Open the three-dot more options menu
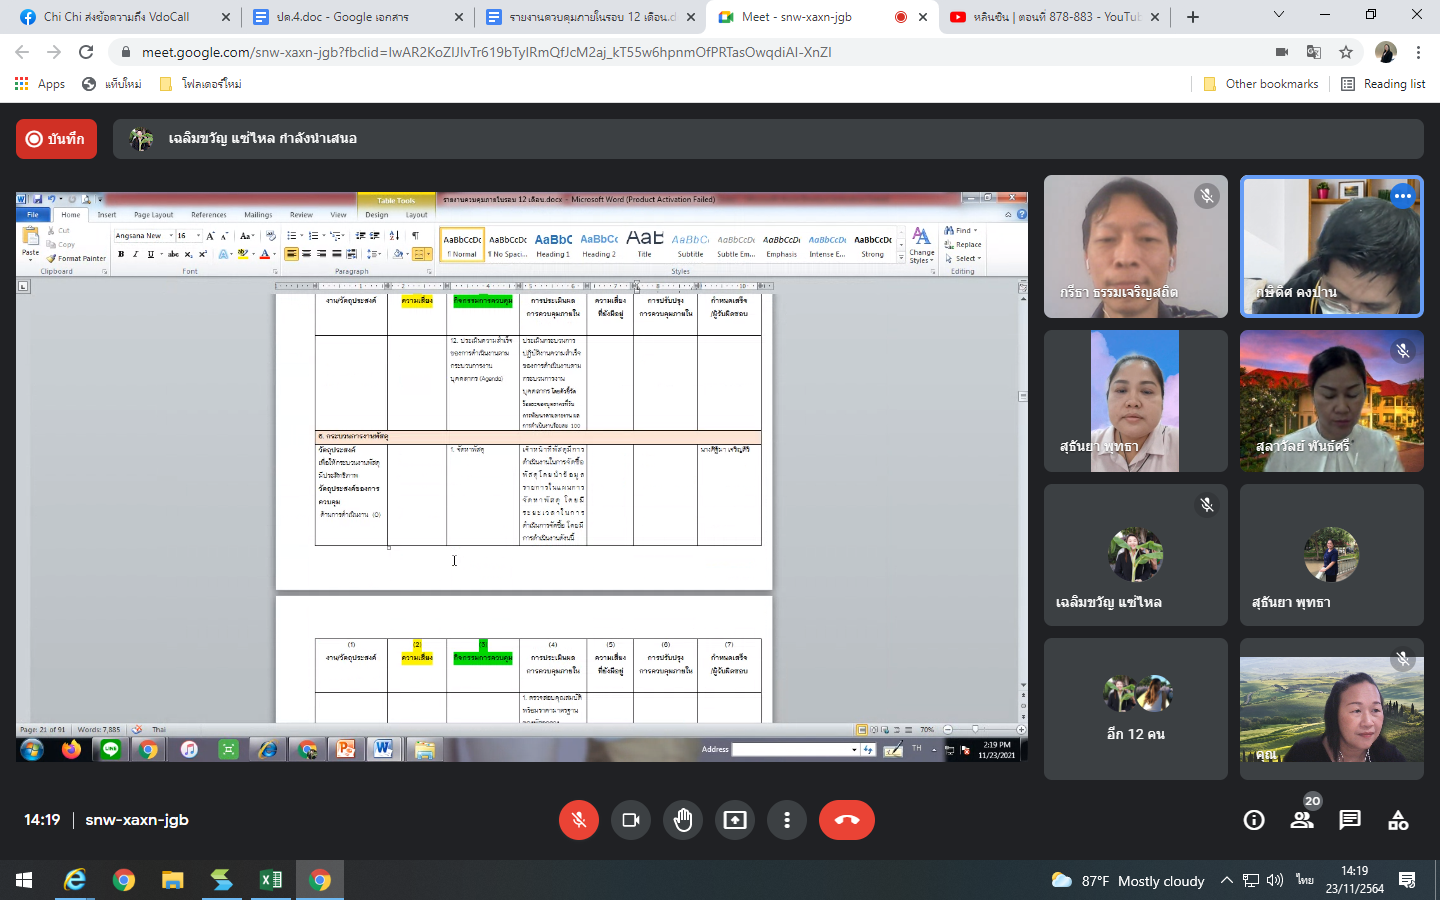Screen dimensions: 1440x900 point(787,820)
